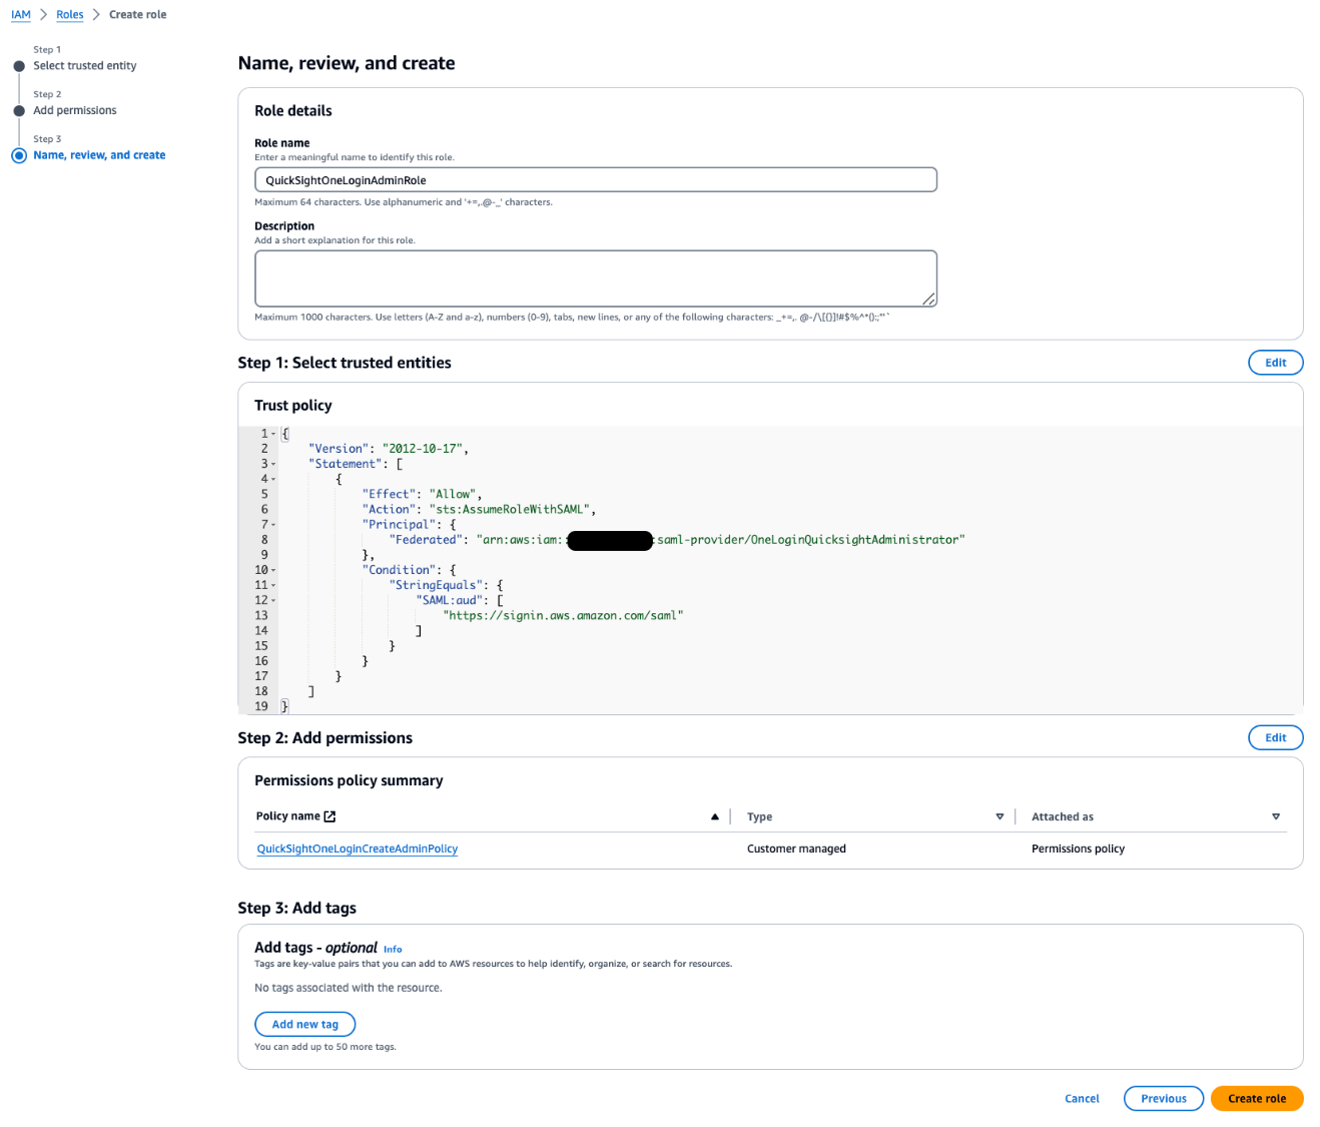Click the Add new tag button
This screenshot has height=1127, width=1320.
(305, 1024)
